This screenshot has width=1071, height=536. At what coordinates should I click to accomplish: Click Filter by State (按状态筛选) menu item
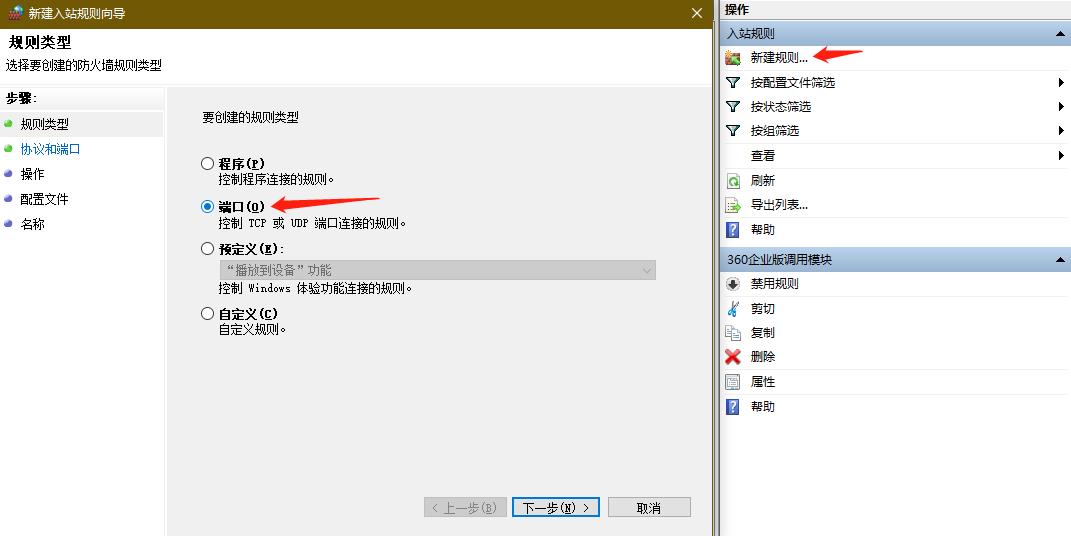[781, 107]
